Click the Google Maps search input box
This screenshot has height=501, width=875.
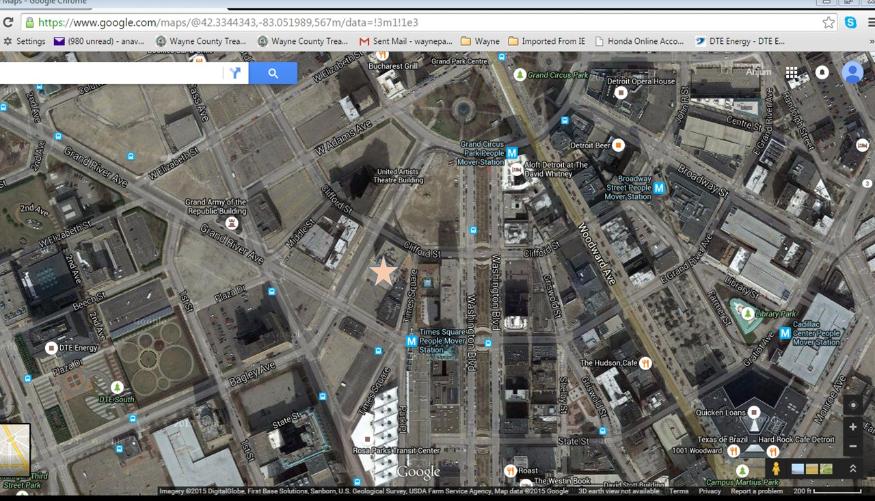[110, 73]
